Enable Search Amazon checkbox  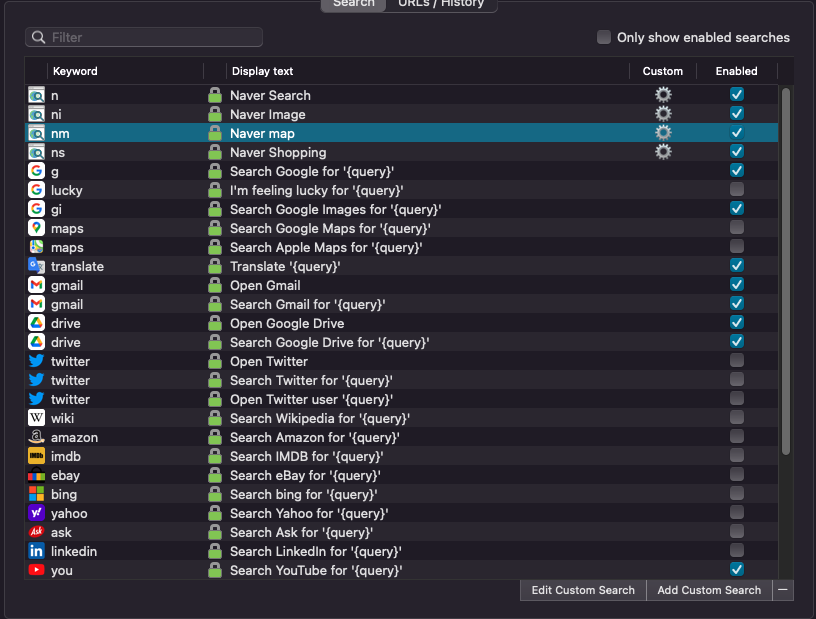pyautogui.click(x=736, y=436)
